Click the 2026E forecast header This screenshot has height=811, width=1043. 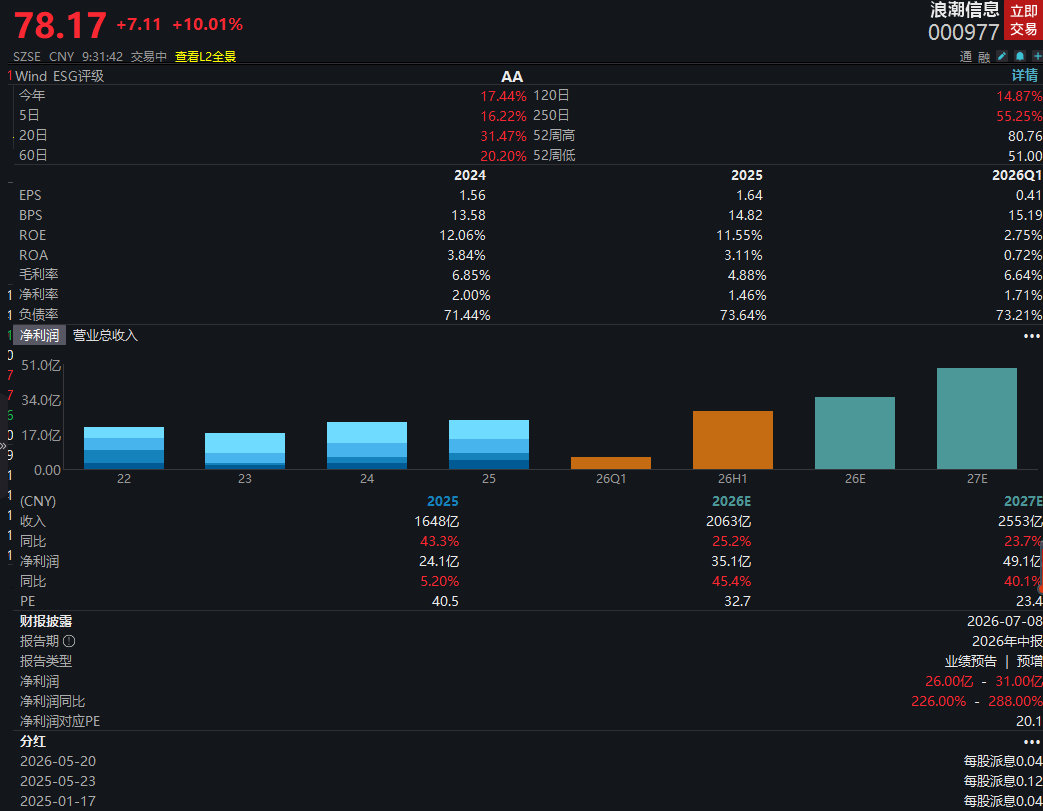[x=731, y=502]
